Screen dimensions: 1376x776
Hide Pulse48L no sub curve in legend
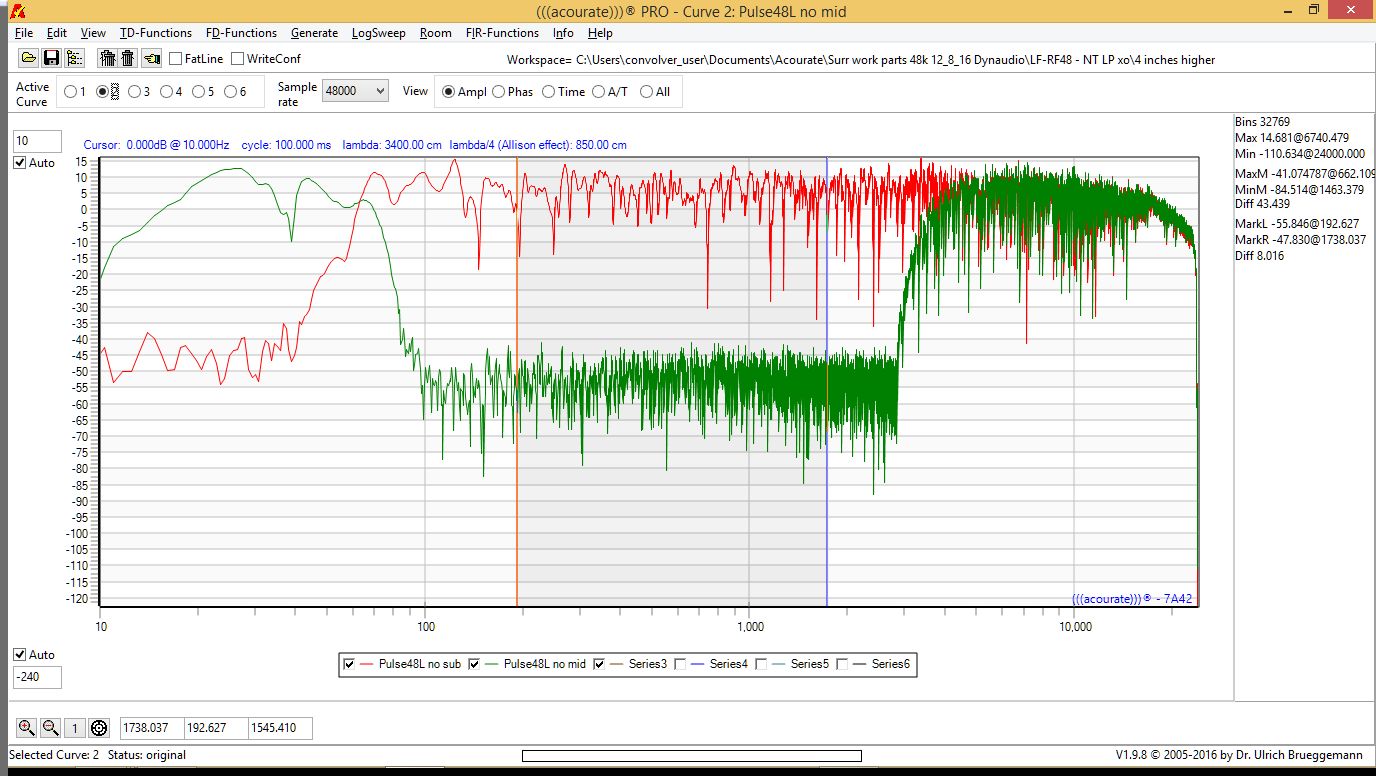point(349,664)
